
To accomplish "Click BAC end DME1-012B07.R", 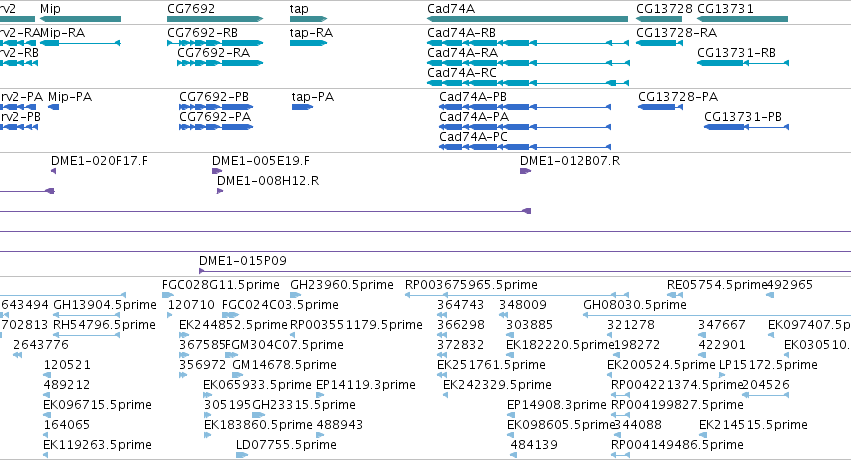I will (x=525, y=171).
